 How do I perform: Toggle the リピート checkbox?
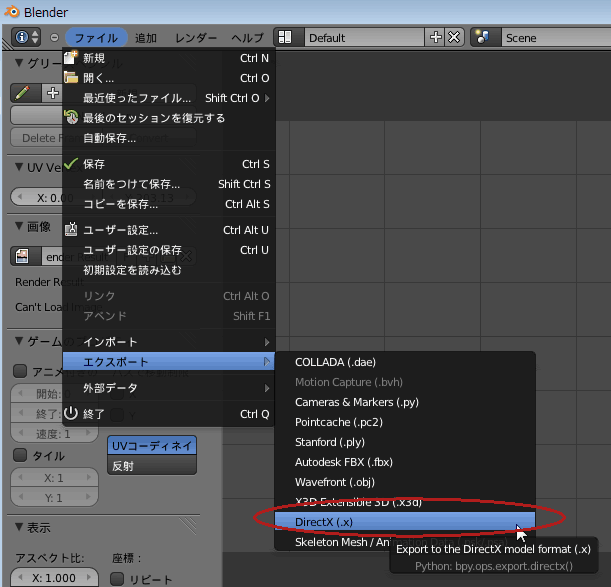point(117,579)
